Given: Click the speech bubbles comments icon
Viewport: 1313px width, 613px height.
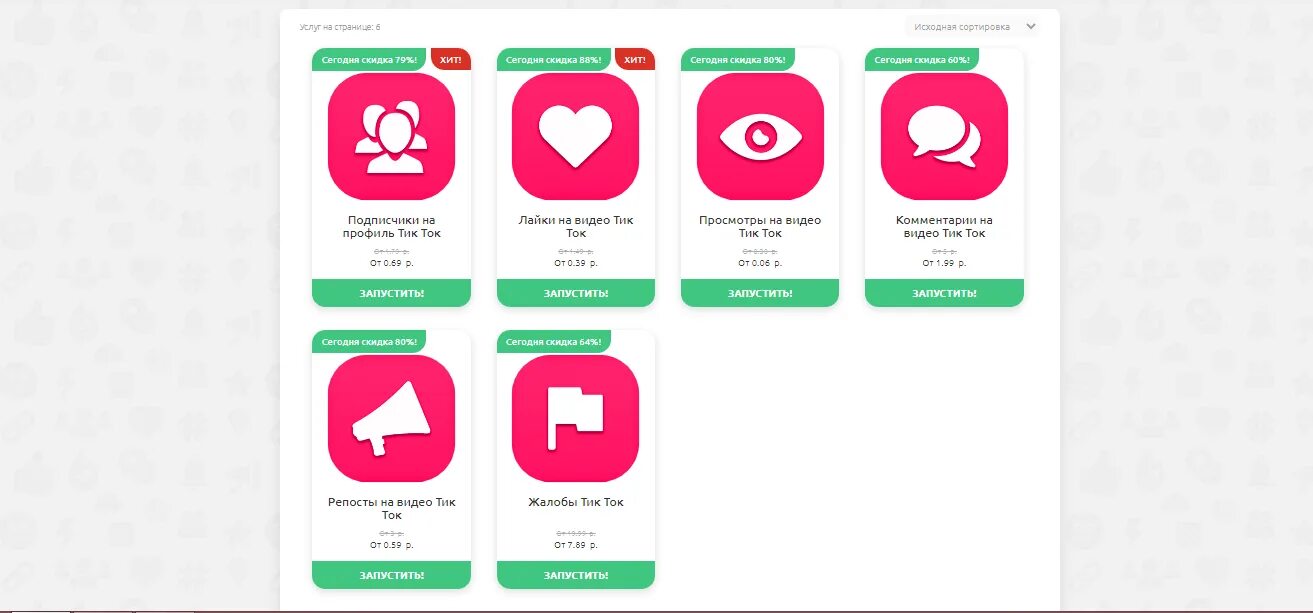Looking at the screenshot, I should click(944, 136).
